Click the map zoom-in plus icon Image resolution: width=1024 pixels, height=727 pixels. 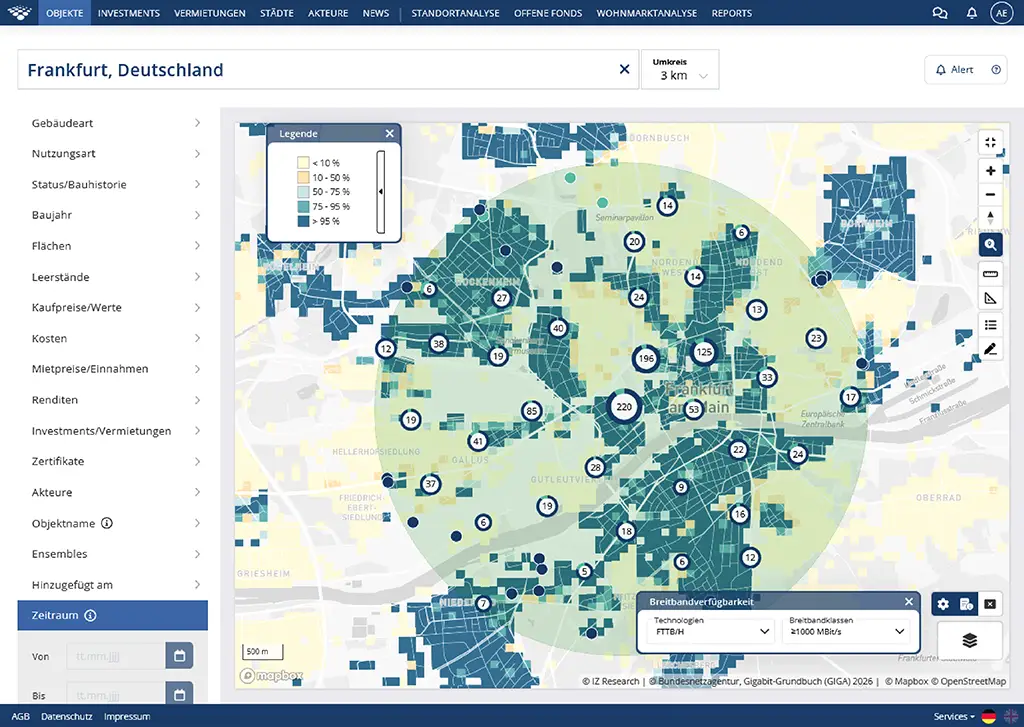coord(990,170)
